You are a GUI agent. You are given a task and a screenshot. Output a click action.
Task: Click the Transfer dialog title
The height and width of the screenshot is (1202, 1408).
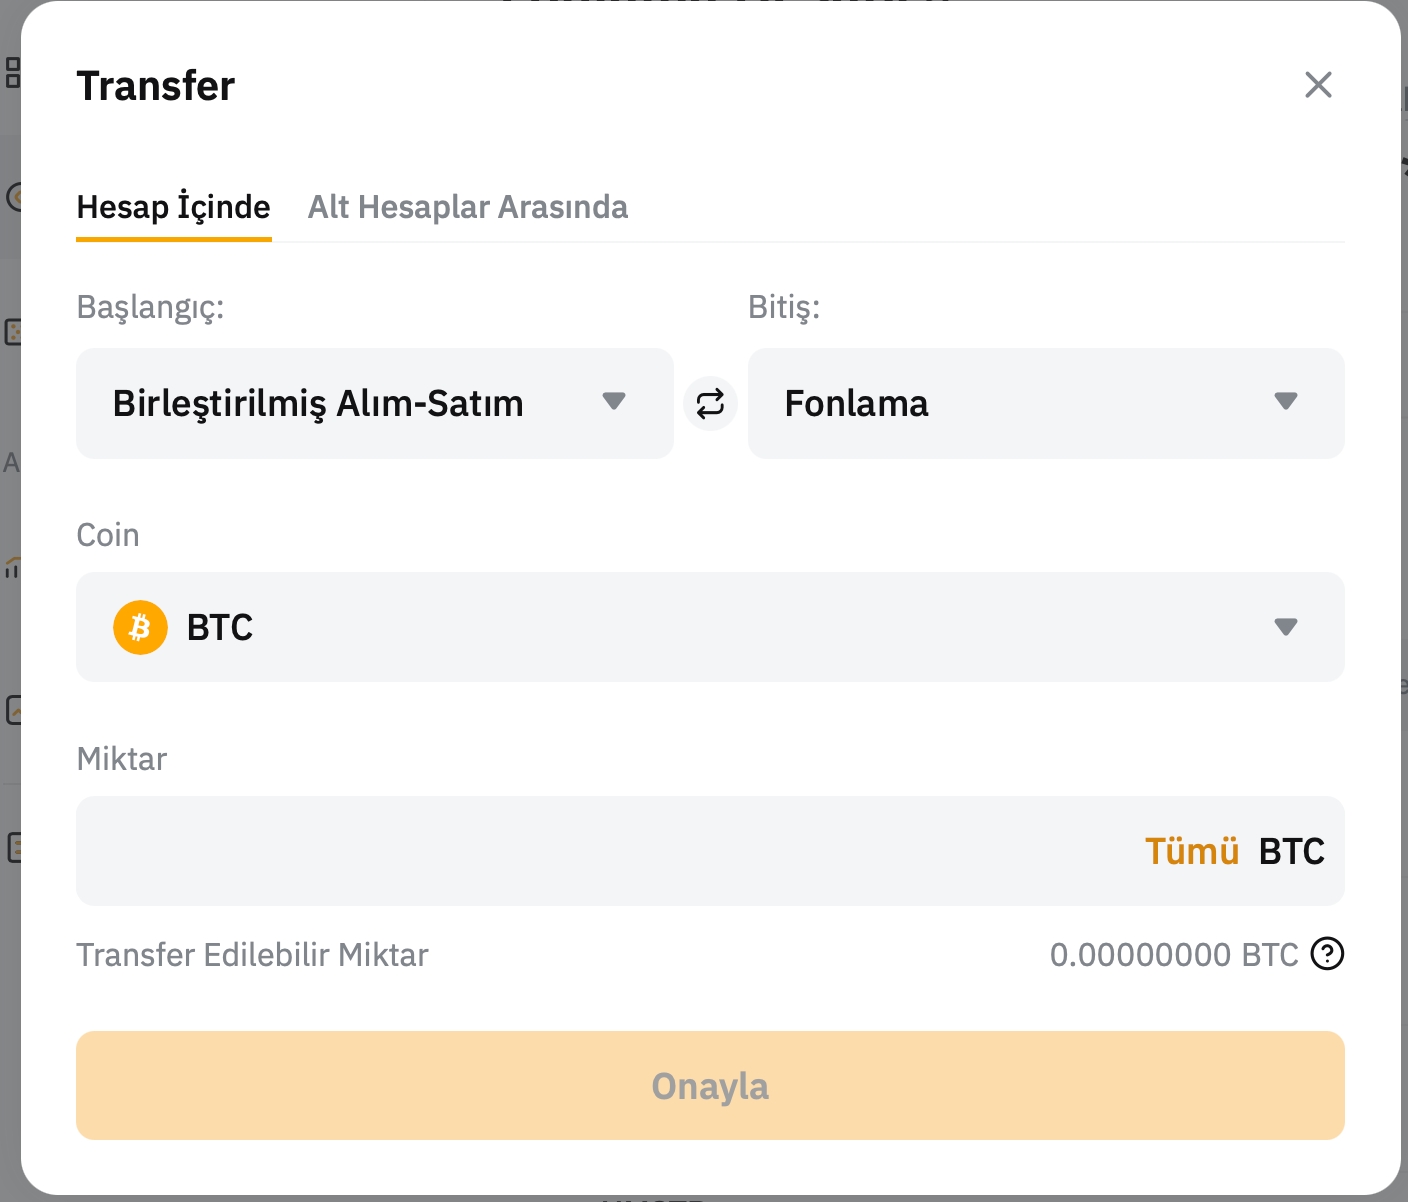(155, 86)
